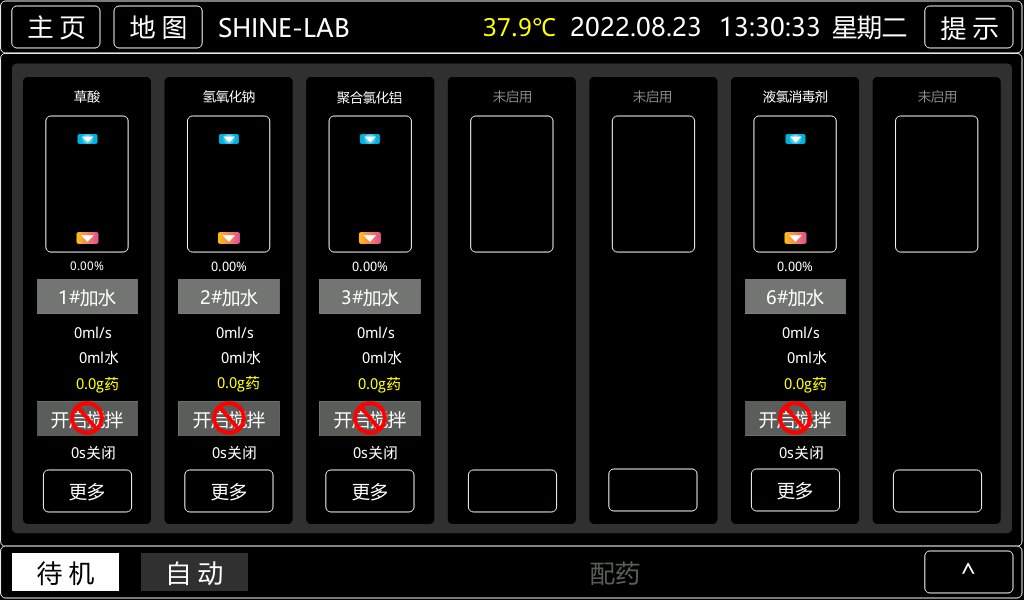This screenshot has width=1024, height=600.
Task: Click the 草酸 tank title
Action: (87, 97)
